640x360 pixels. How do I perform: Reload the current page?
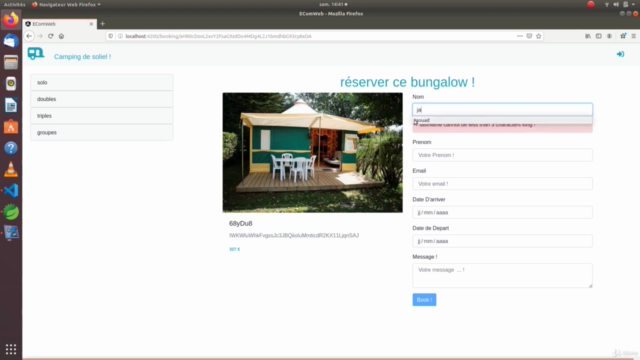click(x=51, y=36)
